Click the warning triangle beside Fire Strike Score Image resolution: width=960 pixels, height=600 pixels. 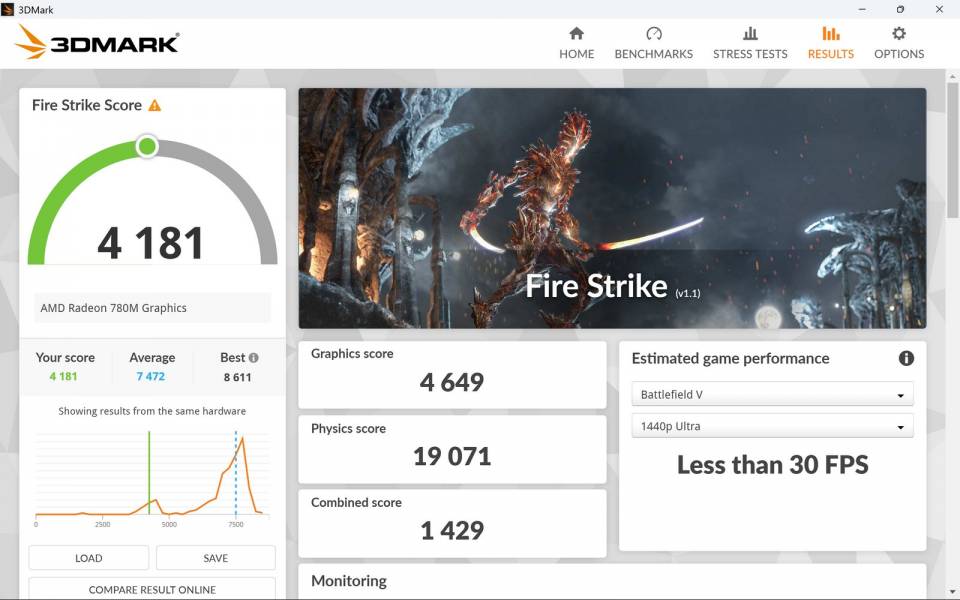(x=155, y=105)
